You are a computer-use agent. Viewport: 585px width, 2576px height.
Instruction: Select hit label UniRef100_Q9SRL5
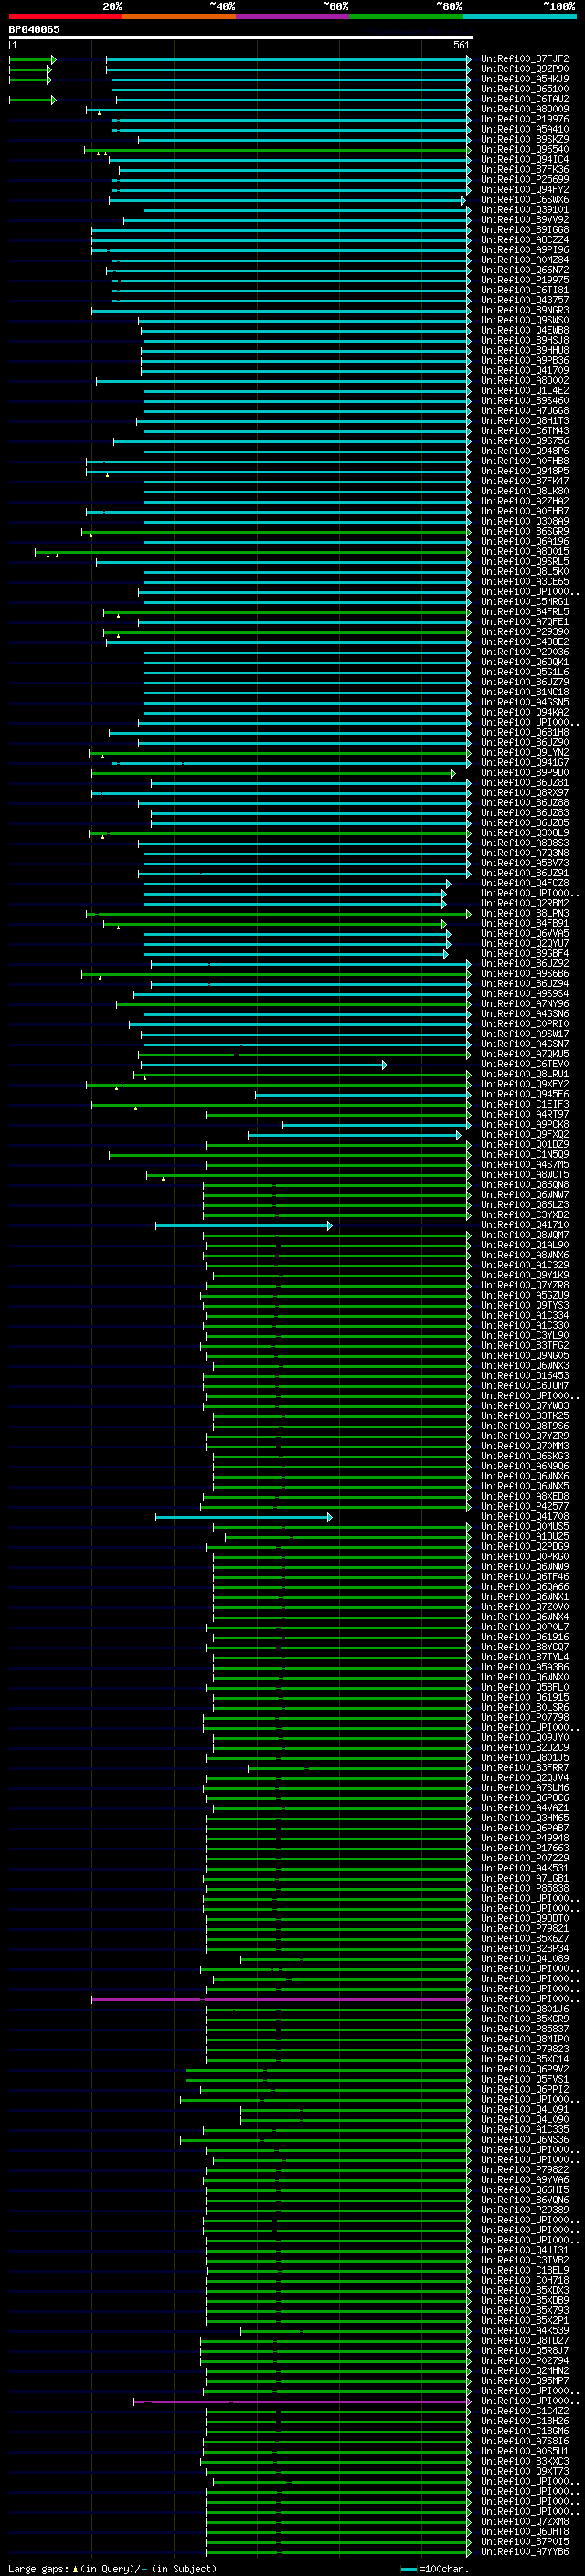click(524, 562)
